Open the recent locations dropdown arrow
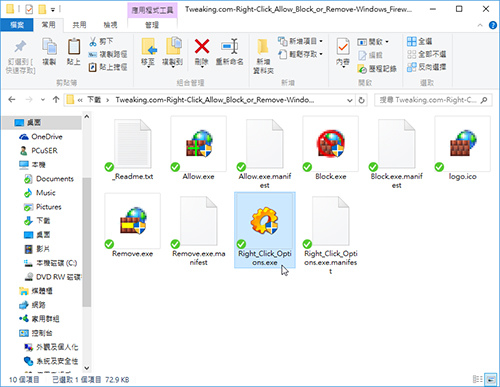 pos(43,100)
